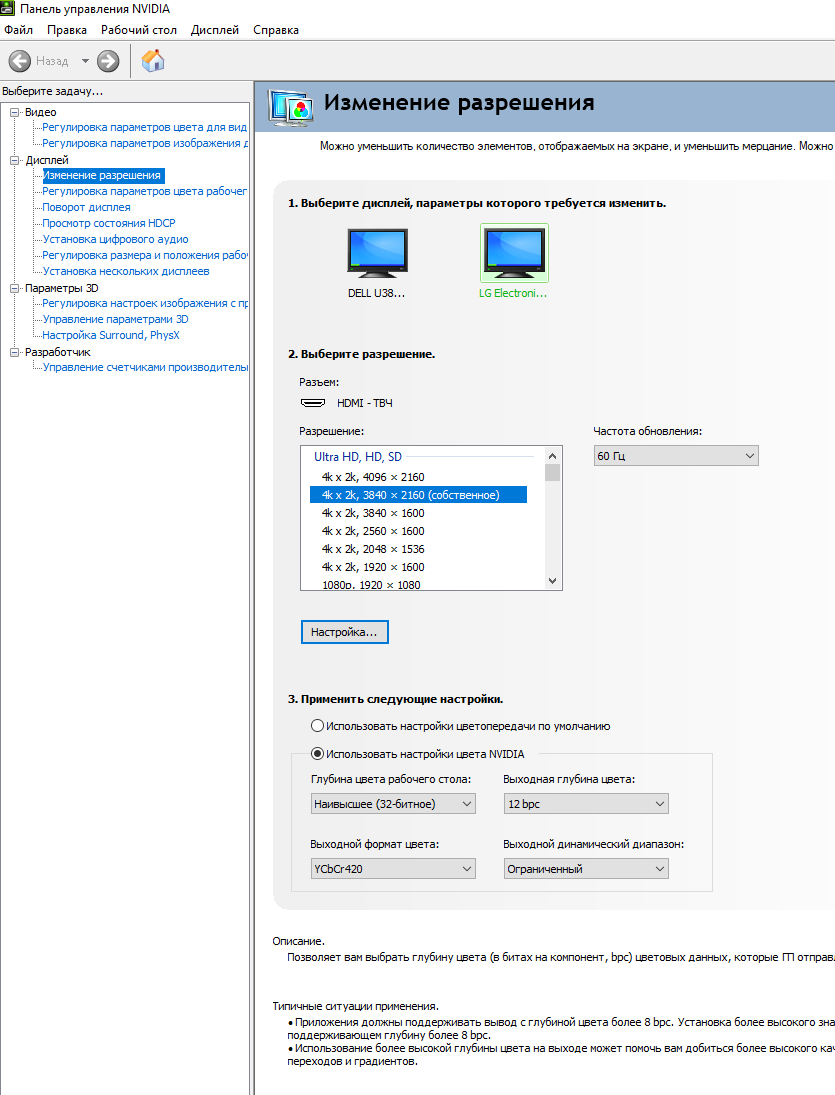Click the NVIDIA Control Panel title icon
This screenshot has height=1095, width=835.
[9, 9]
